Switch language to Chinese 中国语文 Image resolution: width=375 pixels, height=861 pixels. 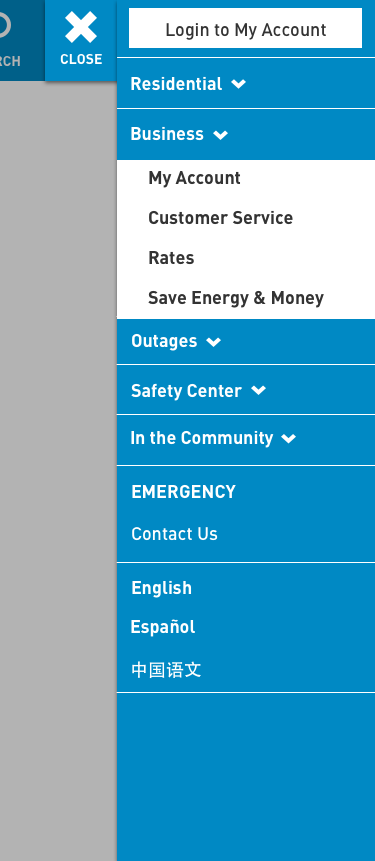click(166, 670)
